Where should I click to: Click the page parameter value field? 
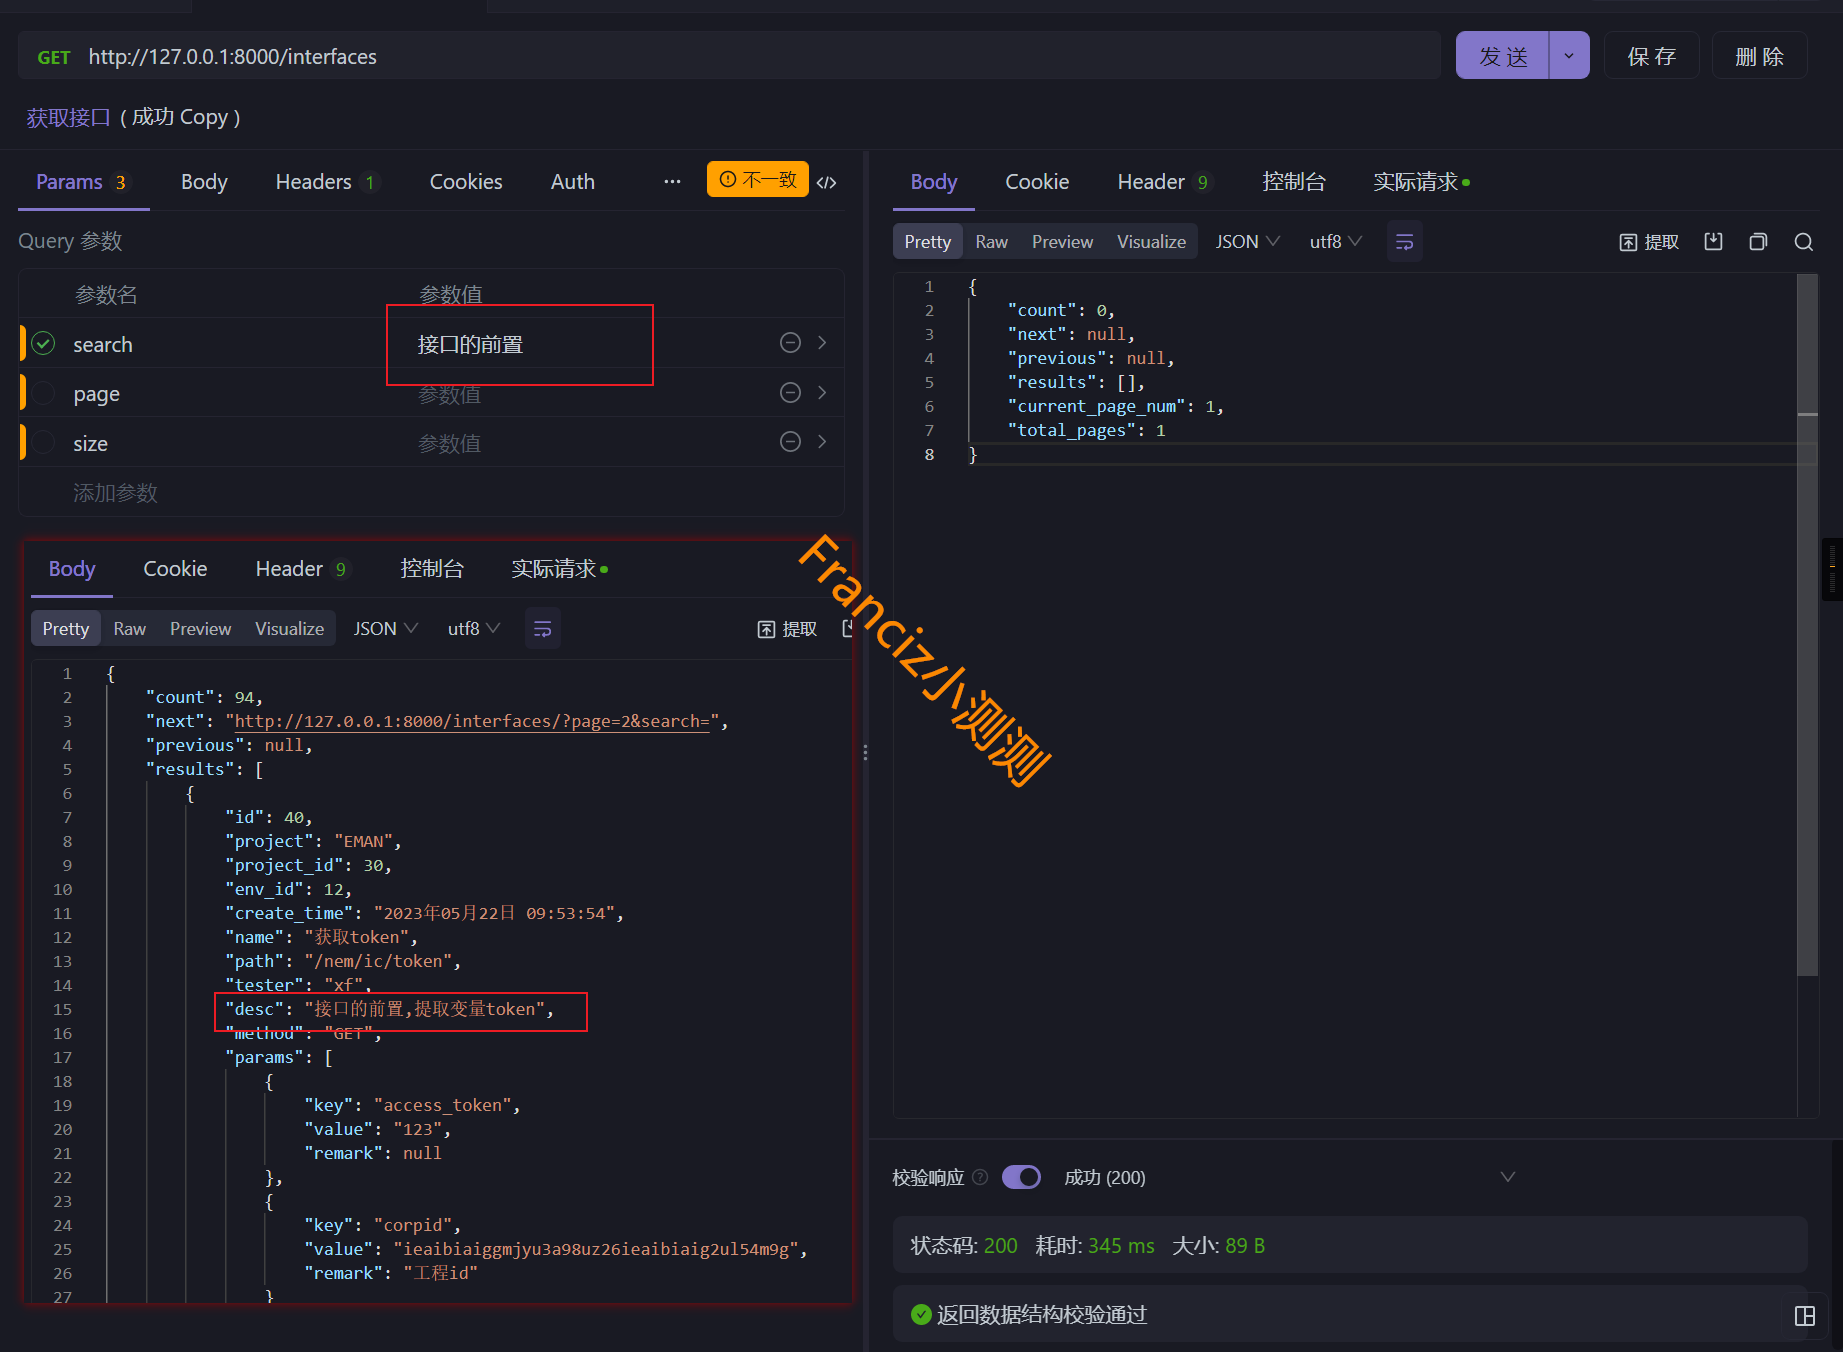[590, 394]
